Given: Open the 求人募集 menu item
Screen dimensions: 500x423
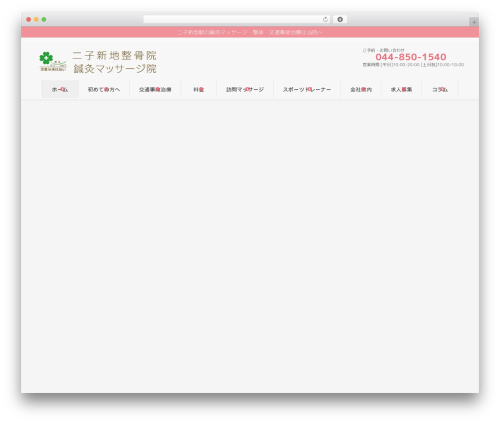Looking at the screenshot, I should [401, 89].
